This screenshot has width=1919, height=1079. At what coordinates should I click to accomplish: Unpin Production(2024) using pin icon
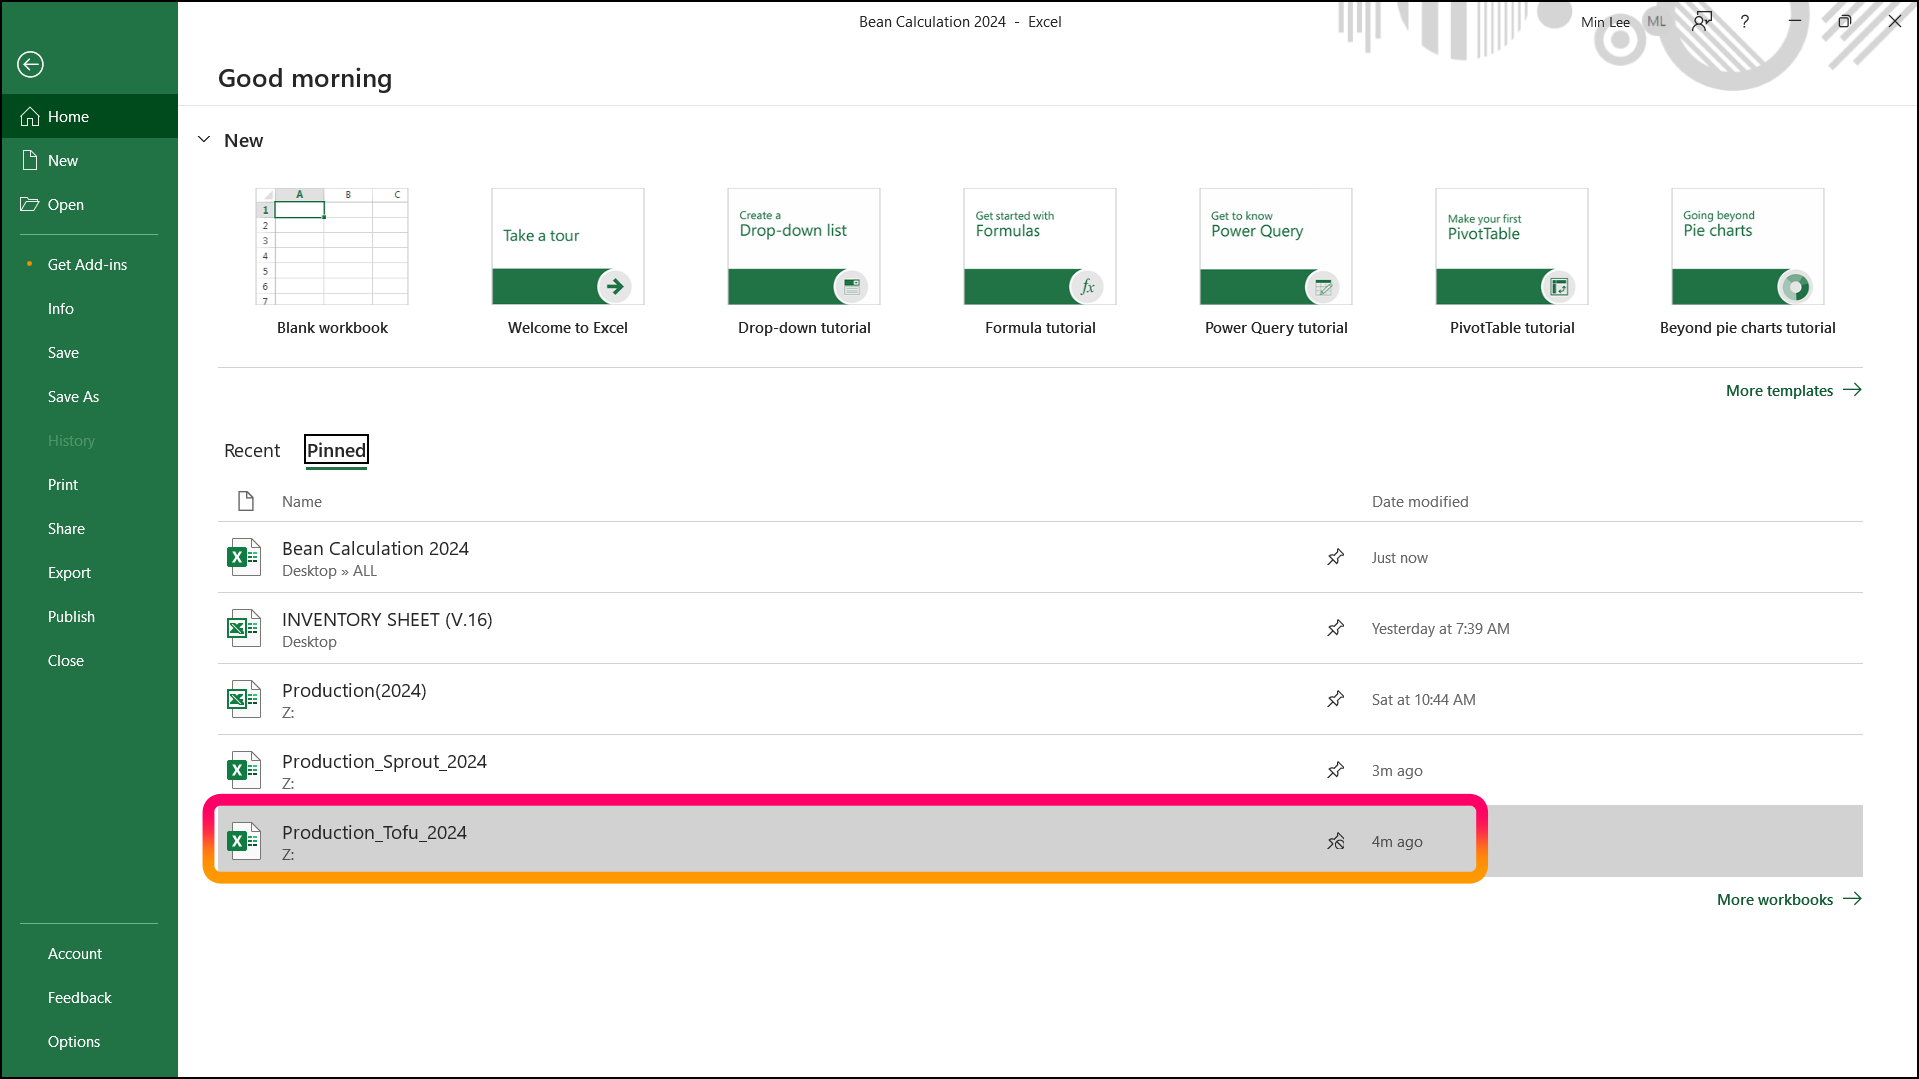click(1335, 699)
